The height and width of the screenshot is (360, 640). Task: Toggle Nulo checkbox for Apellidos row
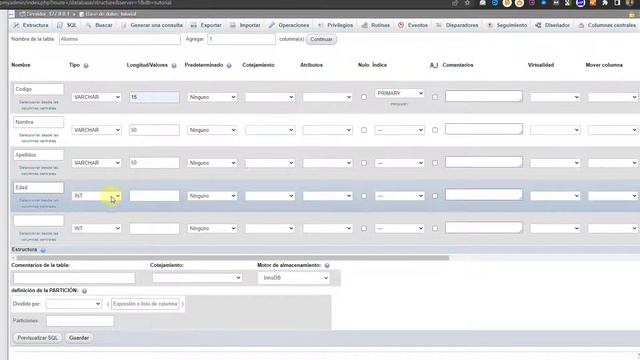point(364,163)
